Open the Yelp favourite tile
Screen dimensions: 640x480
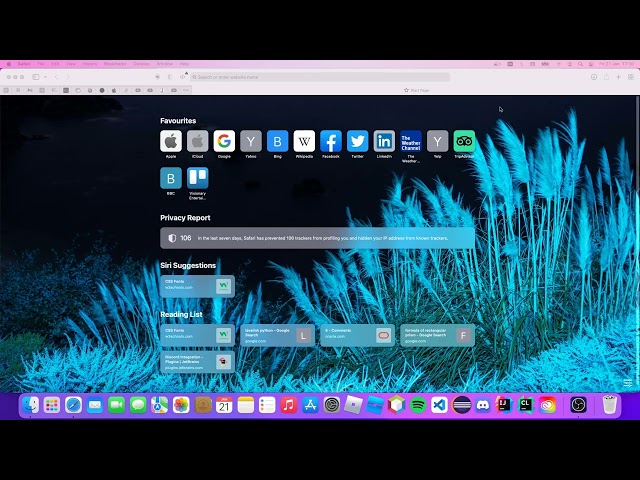coord(438,141)
